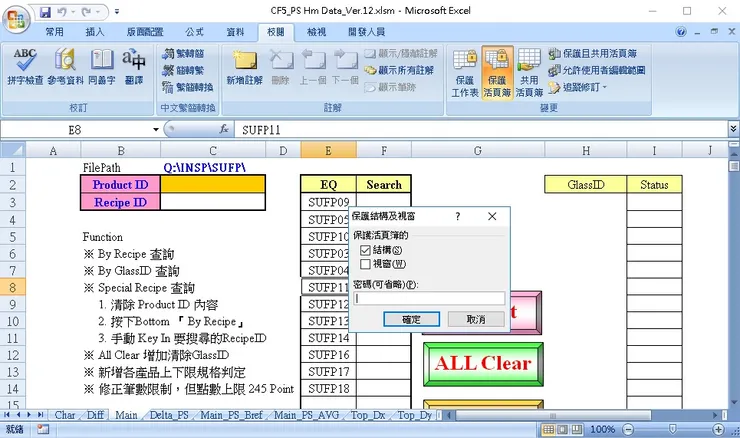Viewport: 740px width, 438px height.
Task: Convert with 簡轉繁 button
Action: coord(183,70)
